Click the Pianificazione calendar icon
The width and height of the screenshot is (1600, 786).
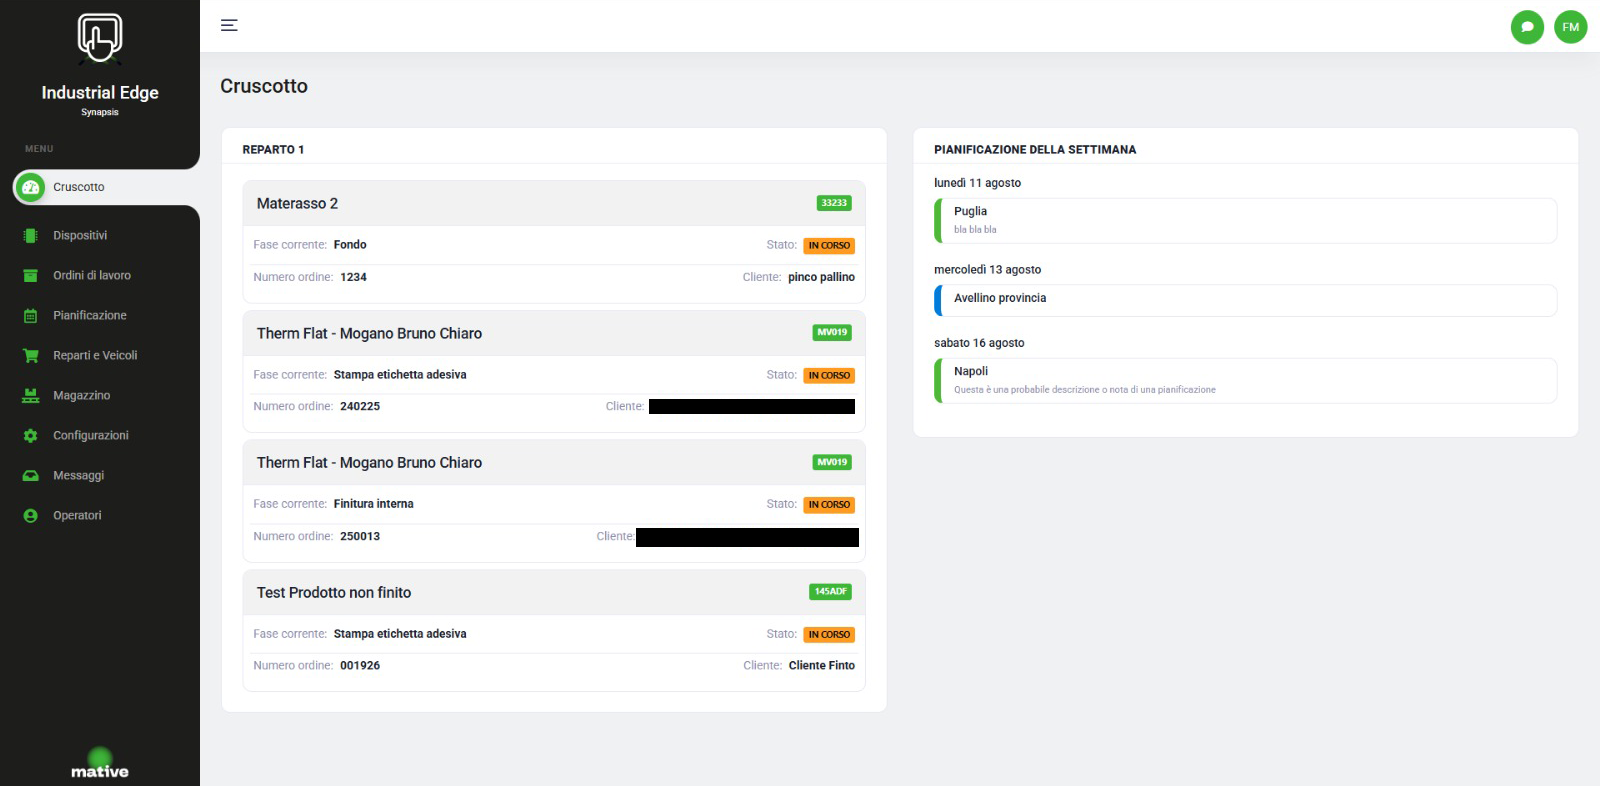pyautogui.click(x=31, y=316)
